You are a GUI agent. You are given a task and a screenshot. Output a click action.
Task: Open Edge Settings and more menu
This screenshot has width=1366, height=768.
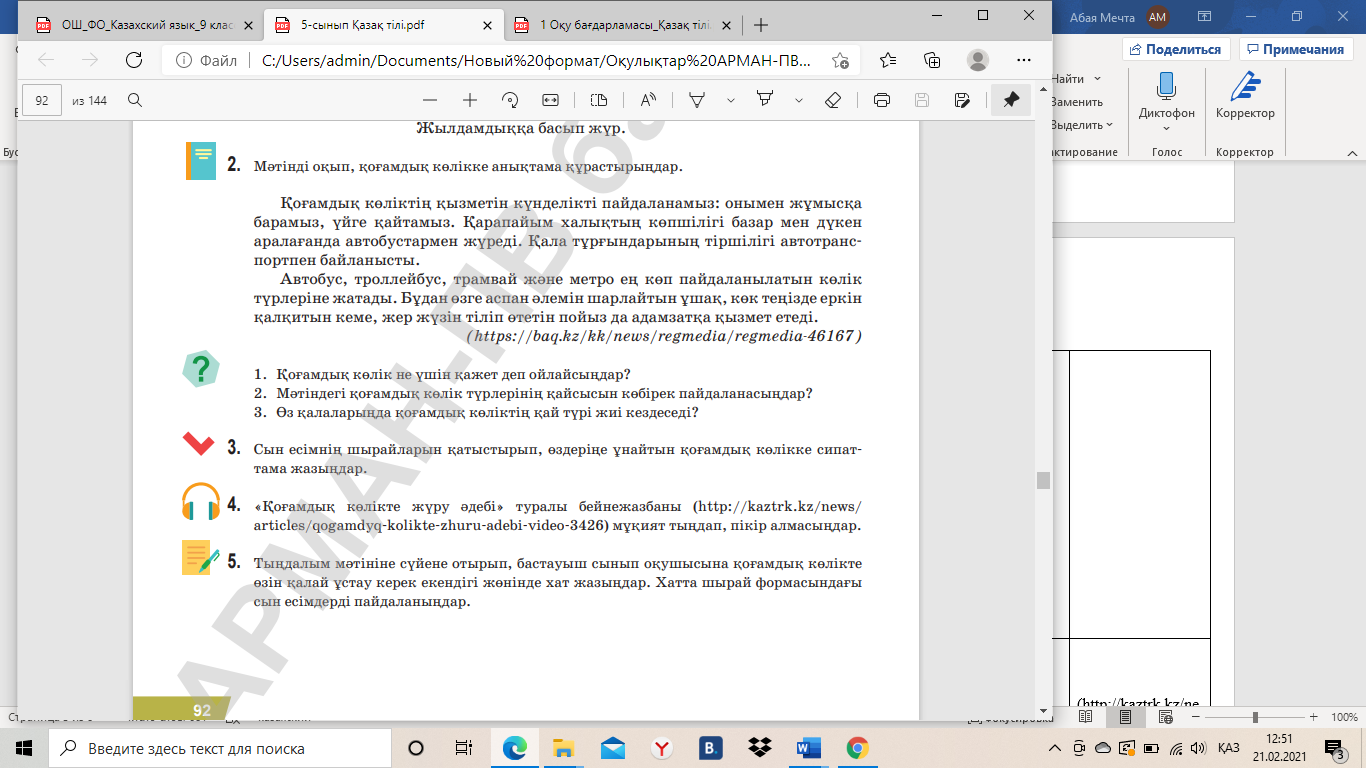click(1024, 60)
